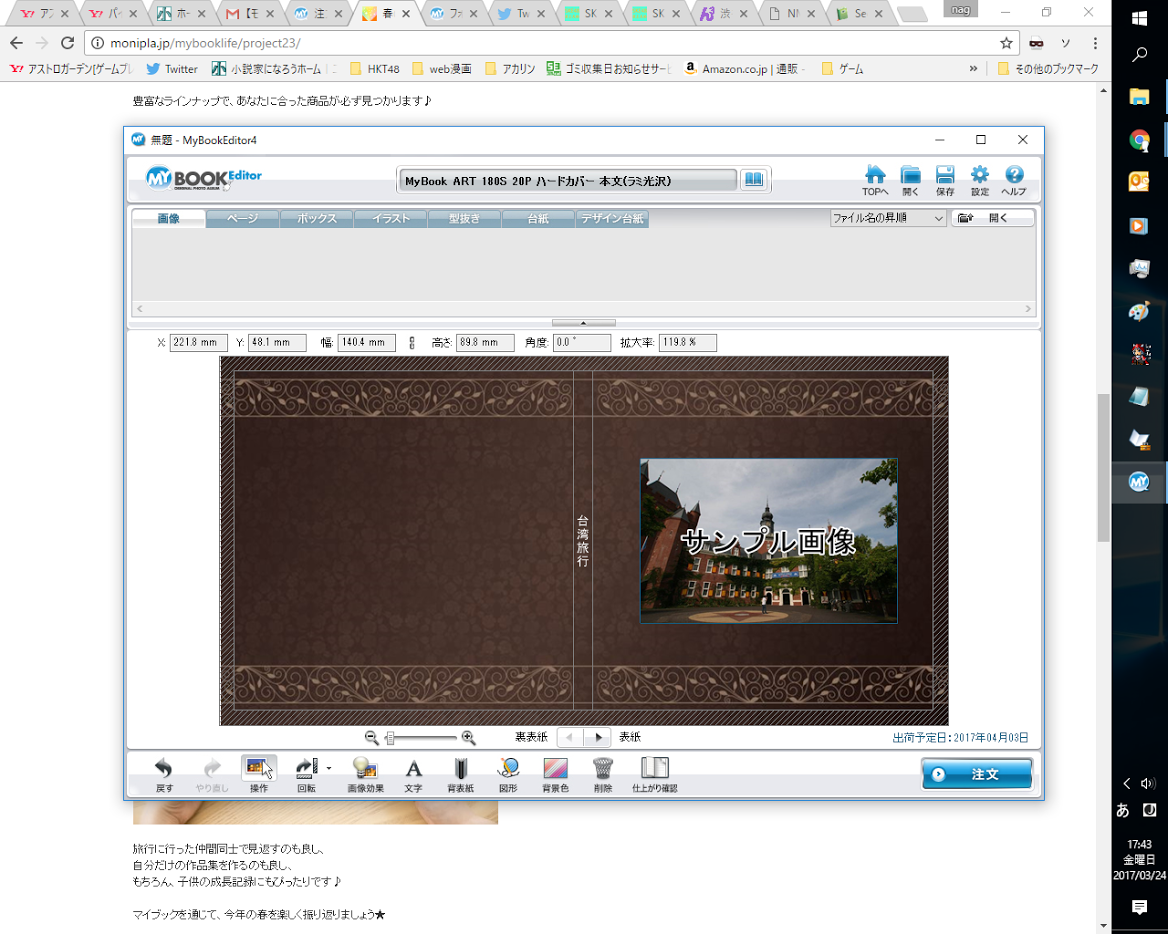The image size is (1168, 934).
Task: Open the dropdown arrow beside 回転
Action: [x=329, y=768]
